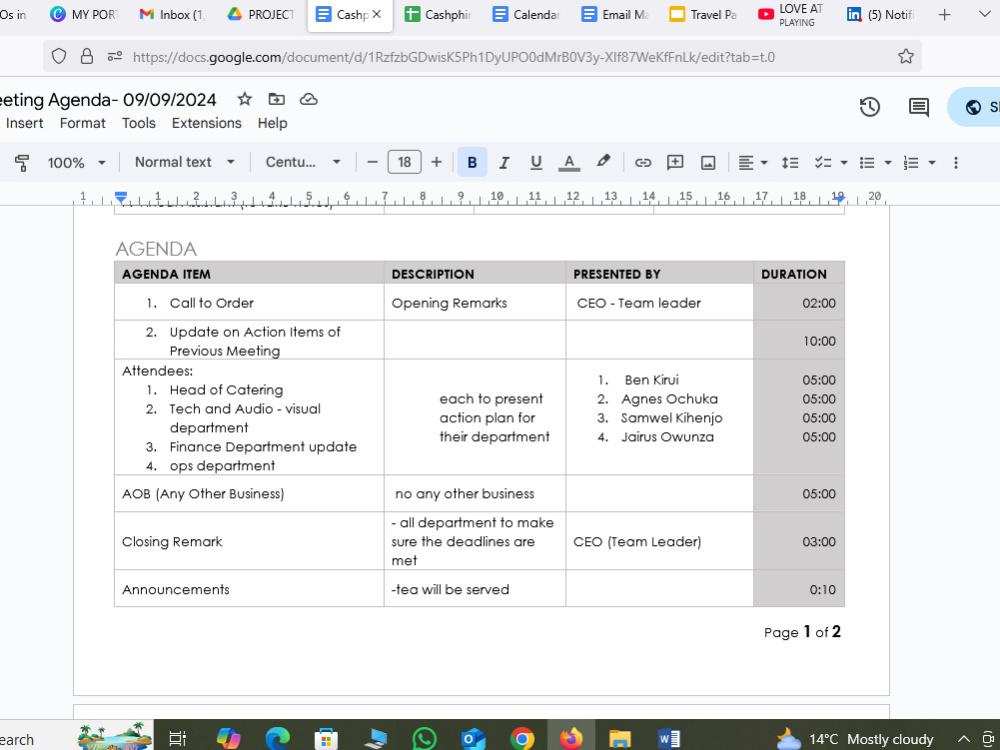Open Google Chrome from taskbar
The width and height of the screenshot is (1000, 750).
coord(522,739)
